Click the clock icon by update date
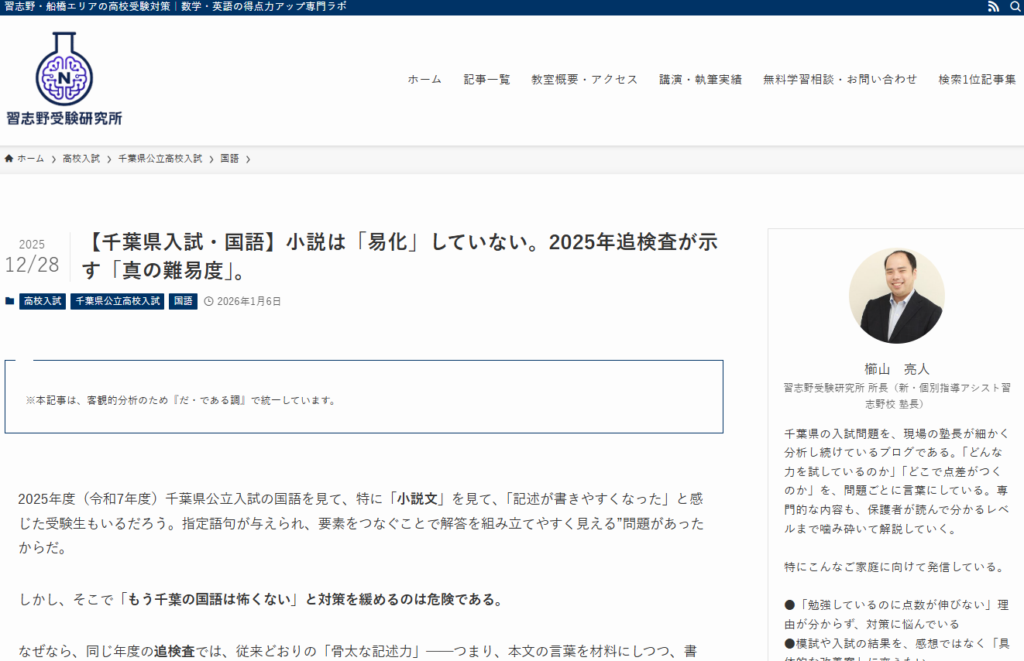The image size is (1024, 661). coord(208,301)
